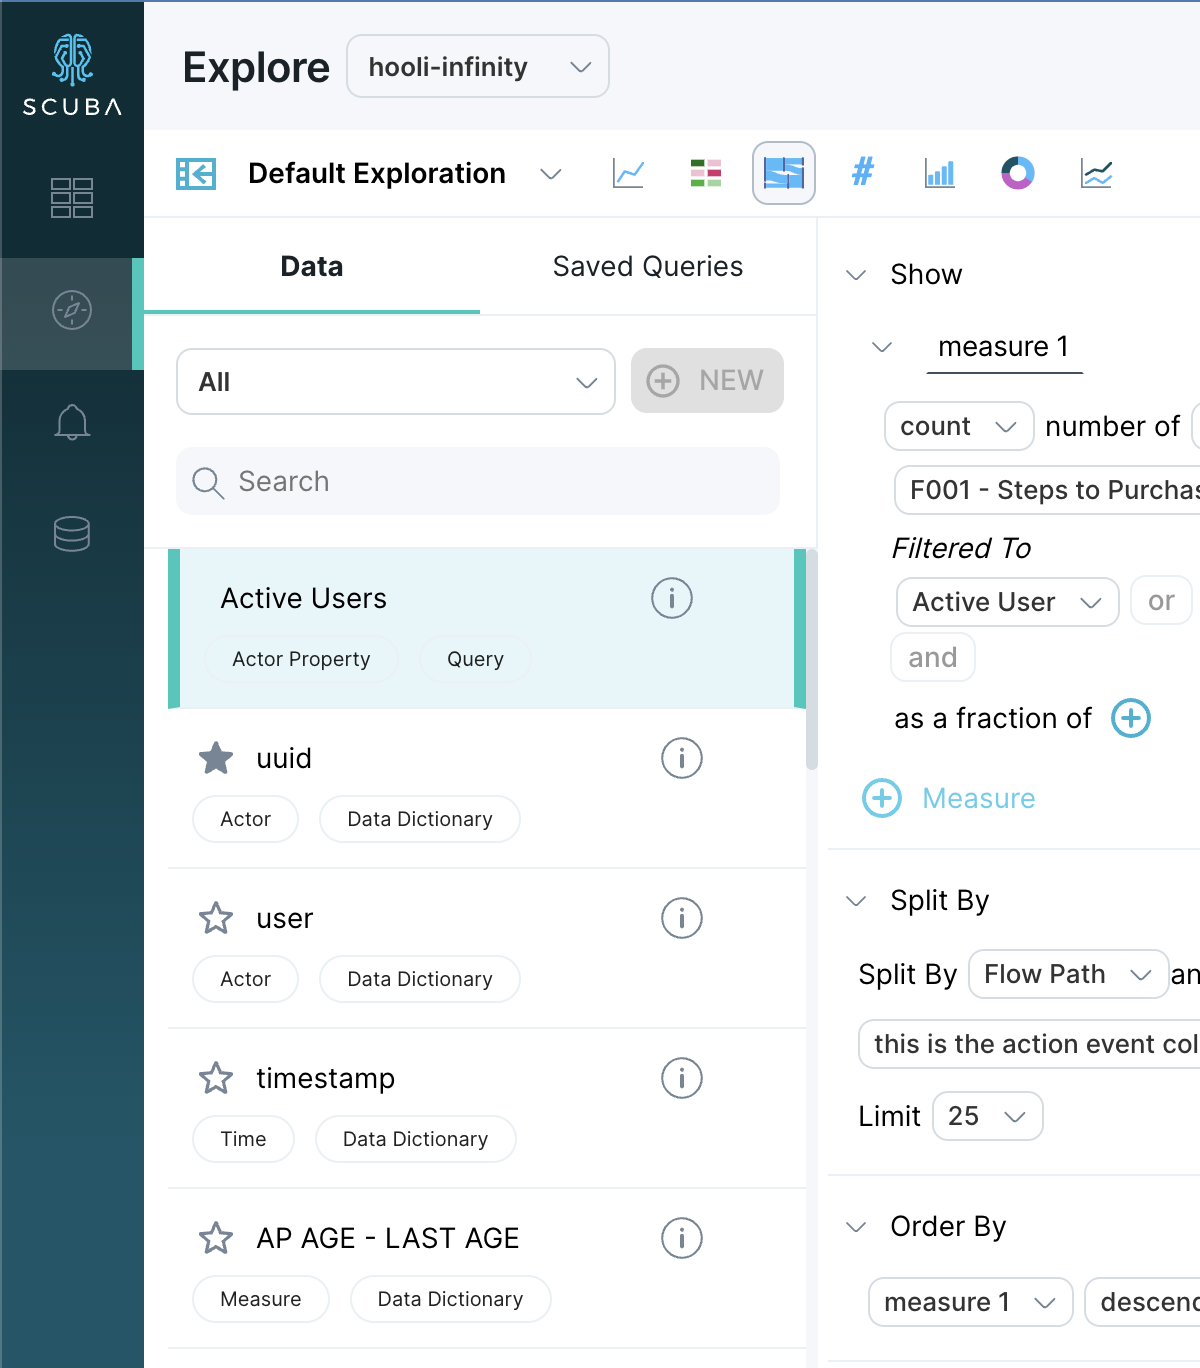This screenshot has height=1368, width=1200.
Task: Click the Time tag under timestamp
Action: [243, 1139]
